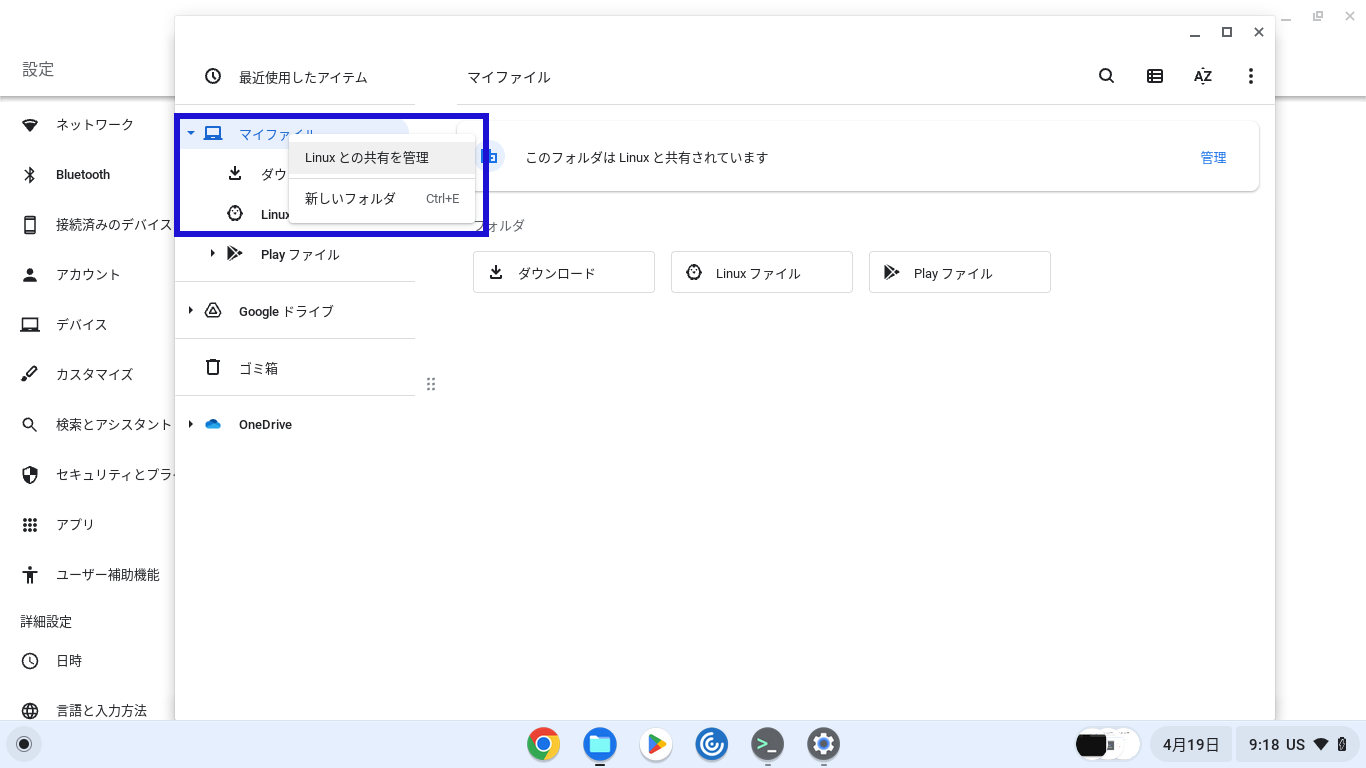Open Chrome from the shelf
Image resolution: width=1366 pixels, height=768 pixels.
pos(543,744)
